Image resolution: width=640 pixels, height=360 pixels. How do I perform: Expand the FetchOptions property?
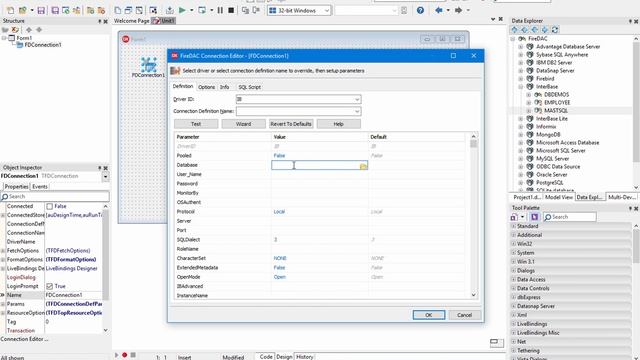(3, 251)
